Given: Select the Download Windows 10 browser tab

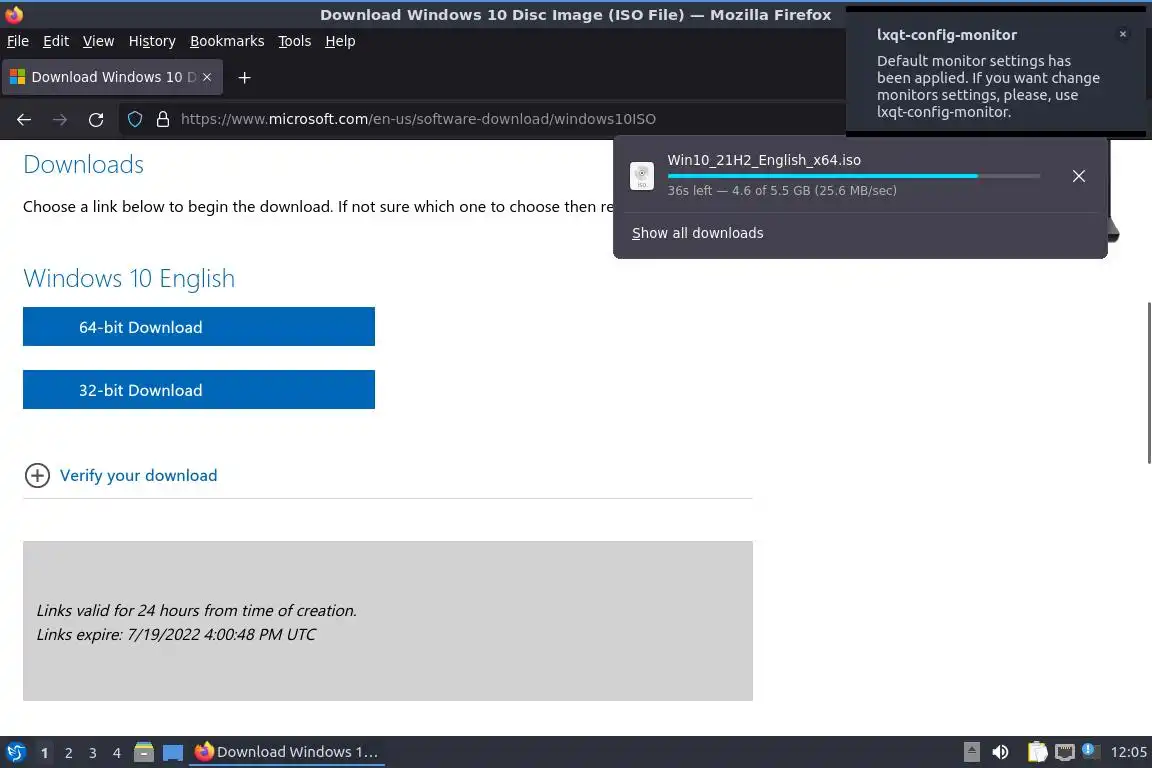Looking at the screenshot, I should tap(112, 77).
